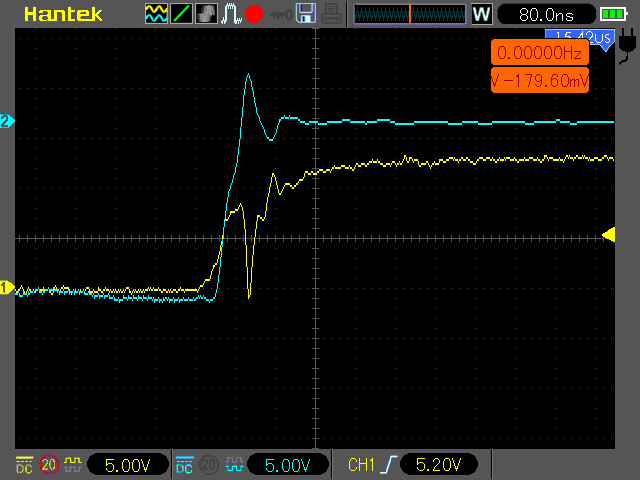Viewport: 640px width, 480px height.
Task: Click the power plug icon
Action: 627,46
